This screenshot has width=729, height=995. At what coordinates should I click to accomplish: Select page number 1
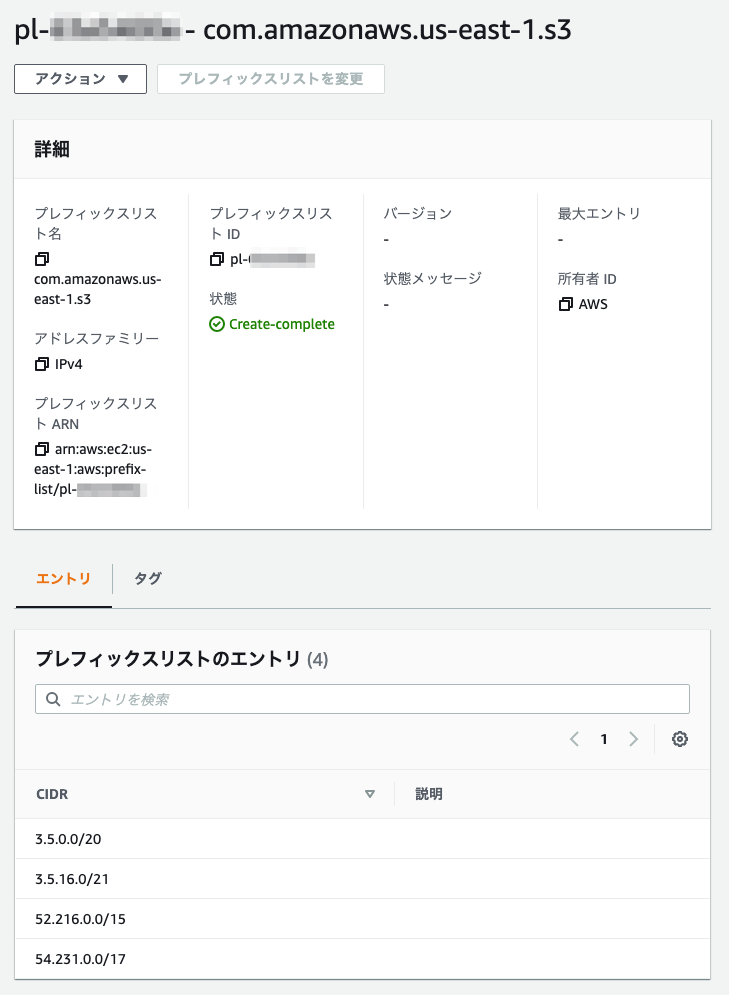(x=604, y=739)
